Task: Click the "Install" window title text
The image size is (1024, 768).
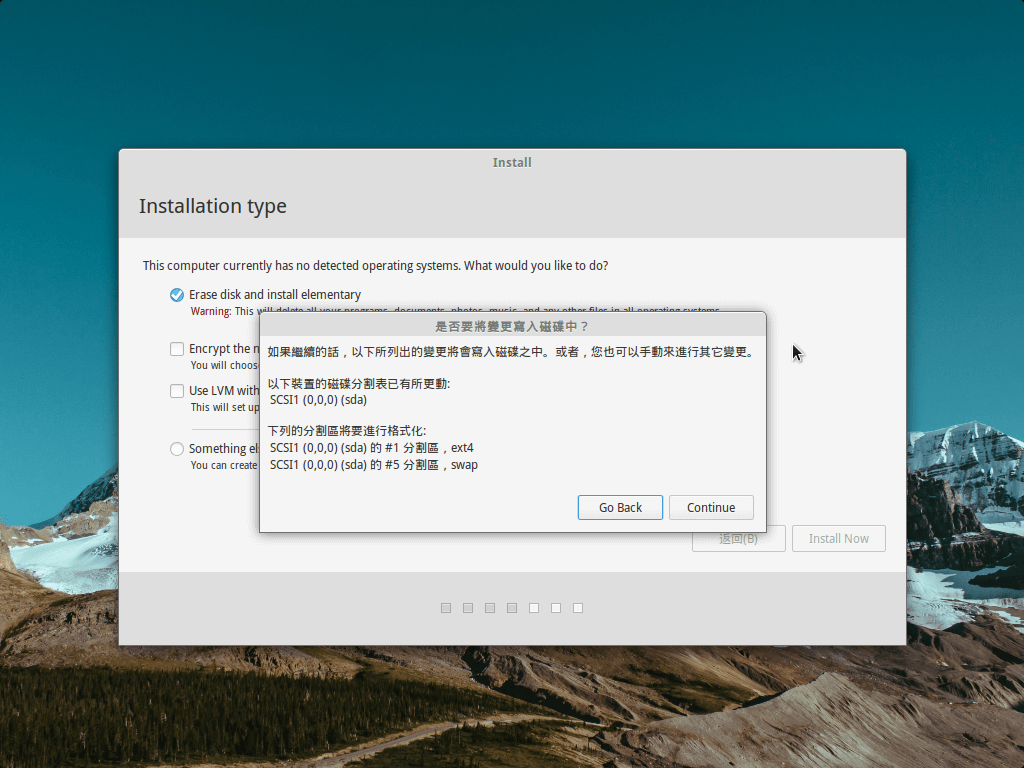Action: (512, 162)
